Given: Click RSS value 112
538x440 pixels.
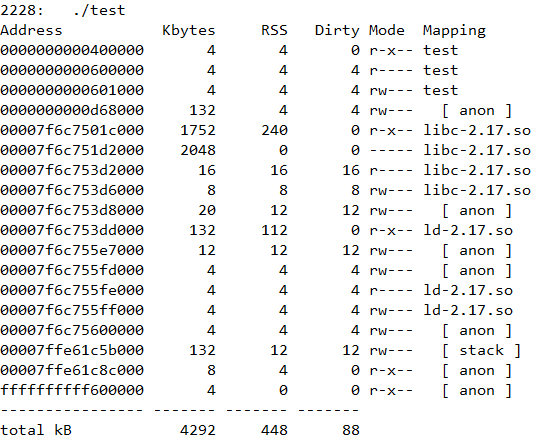Looking at the screenshot, I should 274,230.
